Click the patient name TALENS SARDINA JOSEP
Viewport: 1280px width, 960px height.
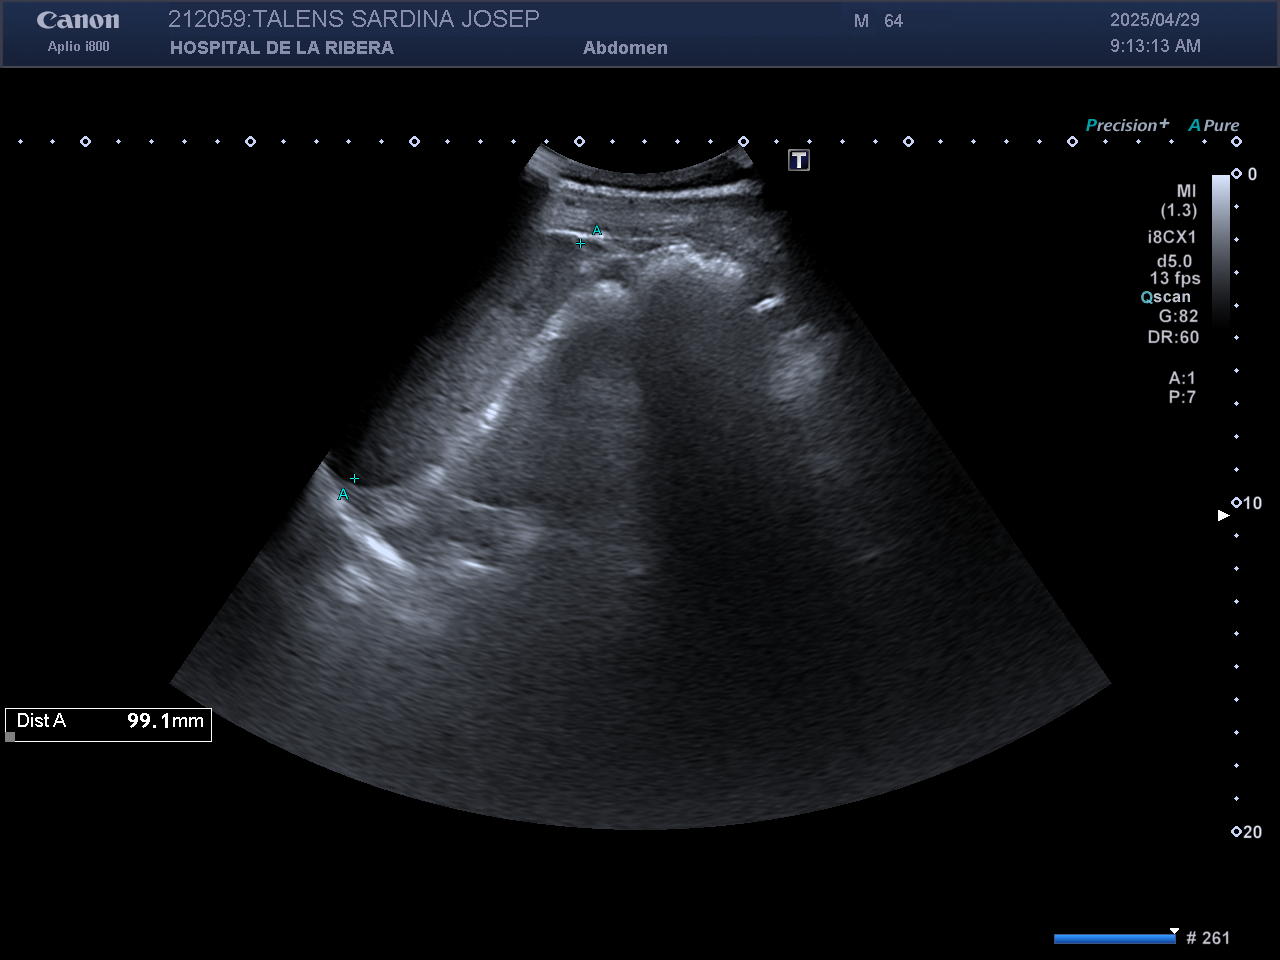(397, 19)
